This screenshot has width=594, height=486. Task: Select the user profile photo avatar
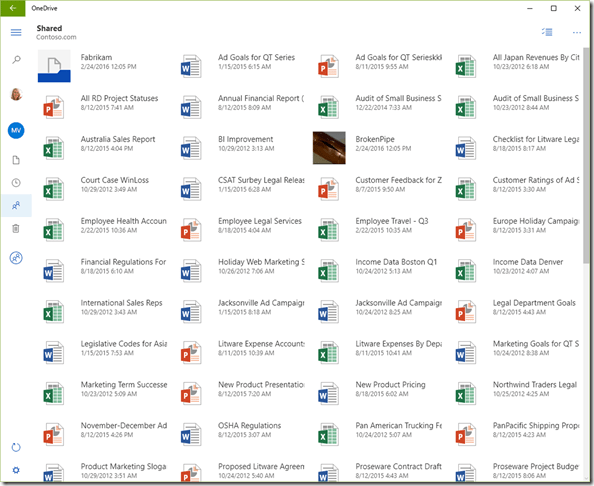pos(16,94)
